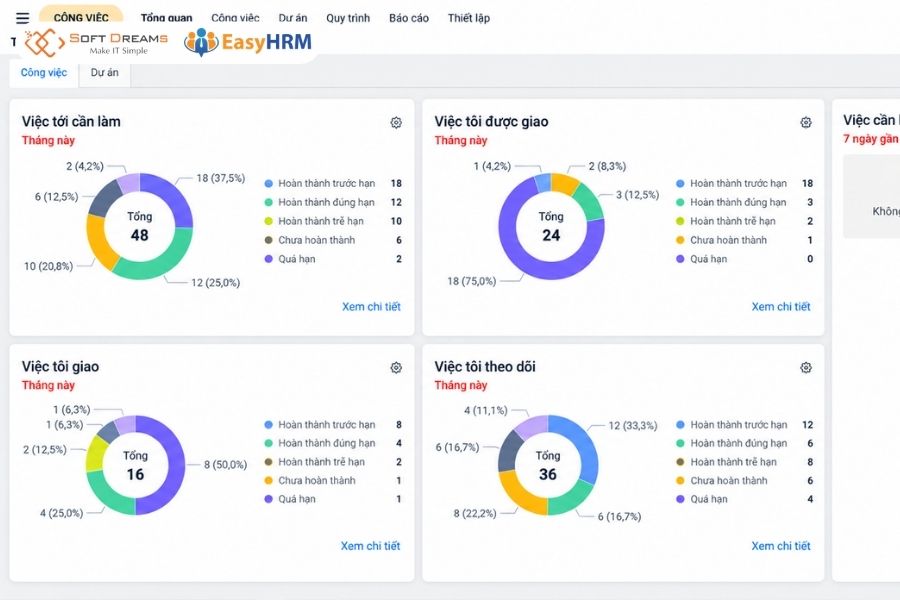900x600 pixels.
Task: Click Tổng 48 donut chart center
Action: (x=139, y=227)
